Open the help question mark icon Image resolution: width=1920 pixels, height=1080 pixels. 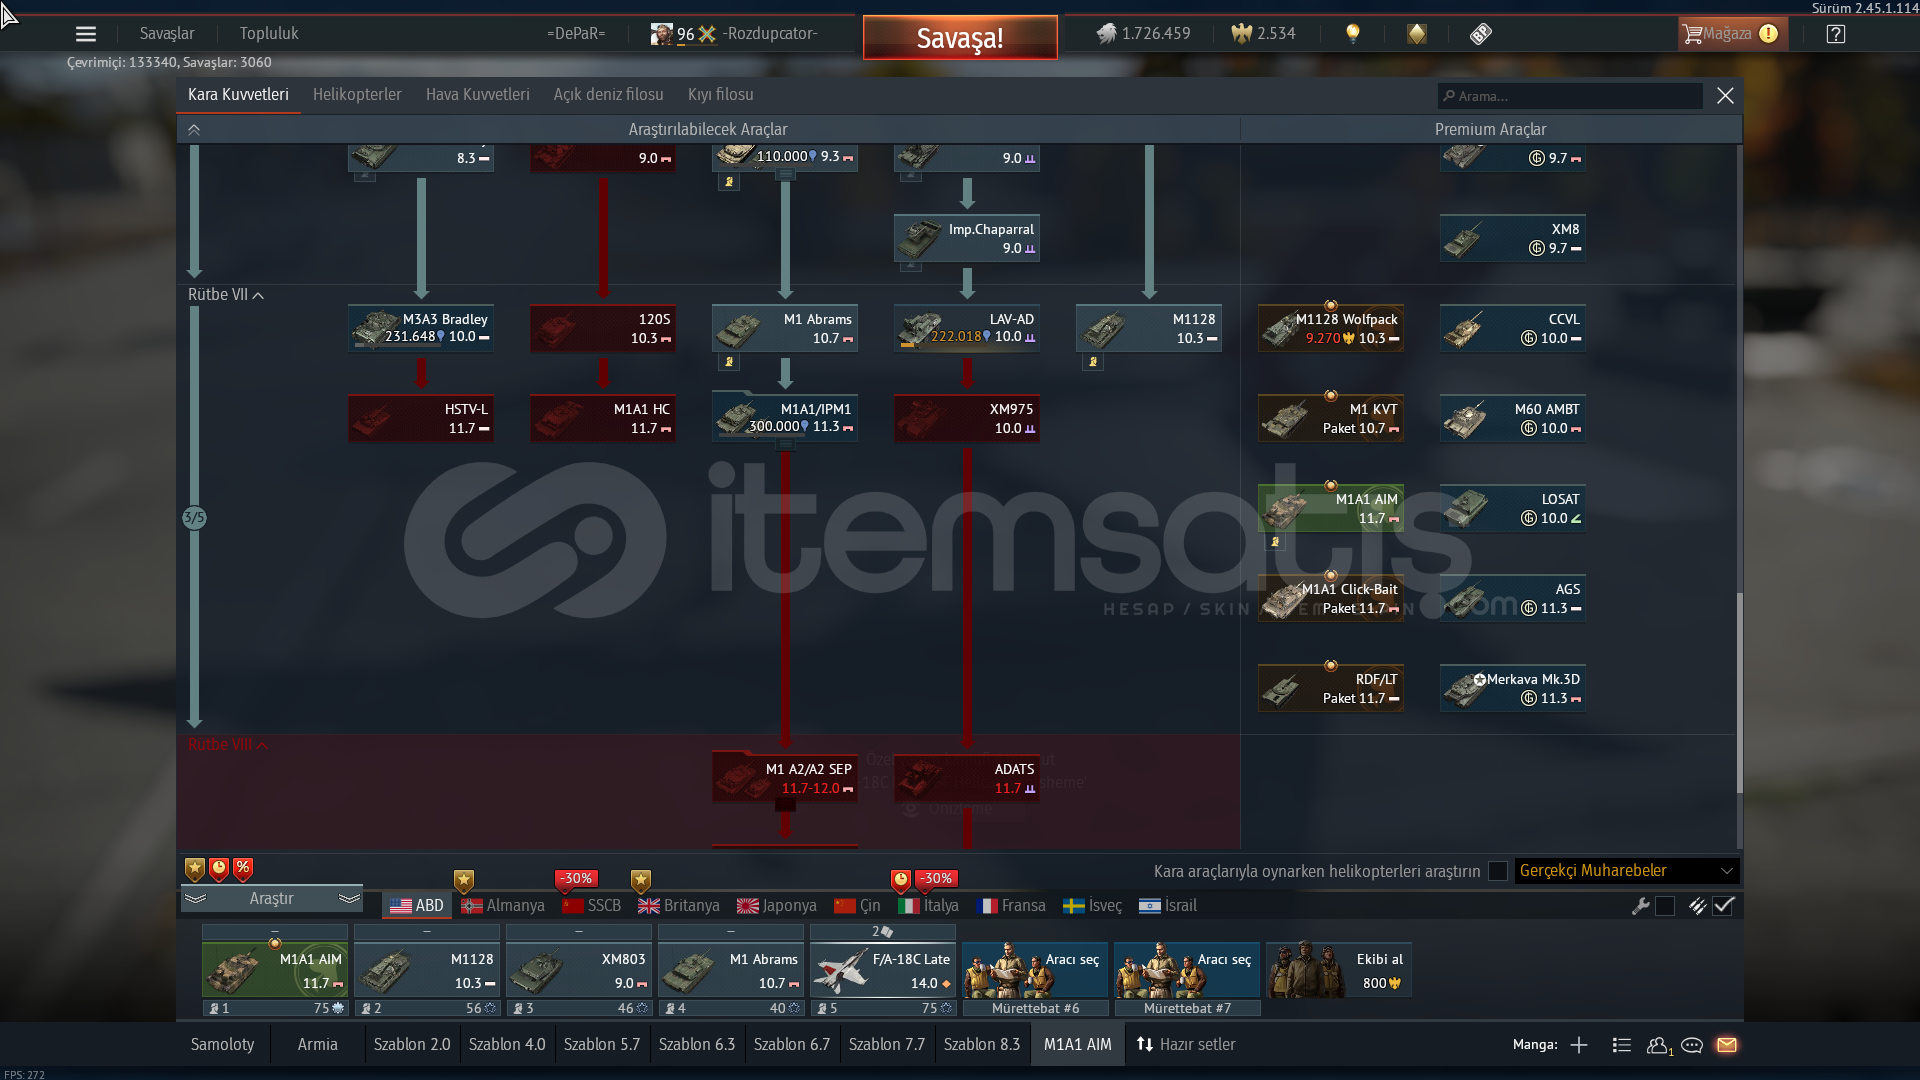coord(1836,34)
